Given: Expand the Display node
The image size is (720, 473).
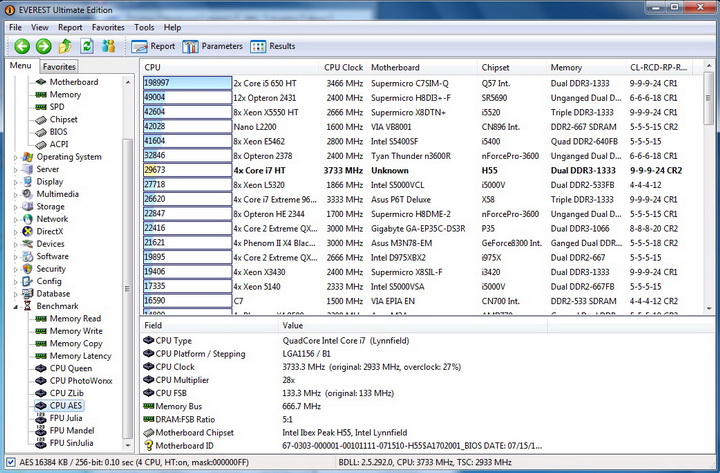Looking at the screenshot, I should pyautogui.click(x=16, y=182).
